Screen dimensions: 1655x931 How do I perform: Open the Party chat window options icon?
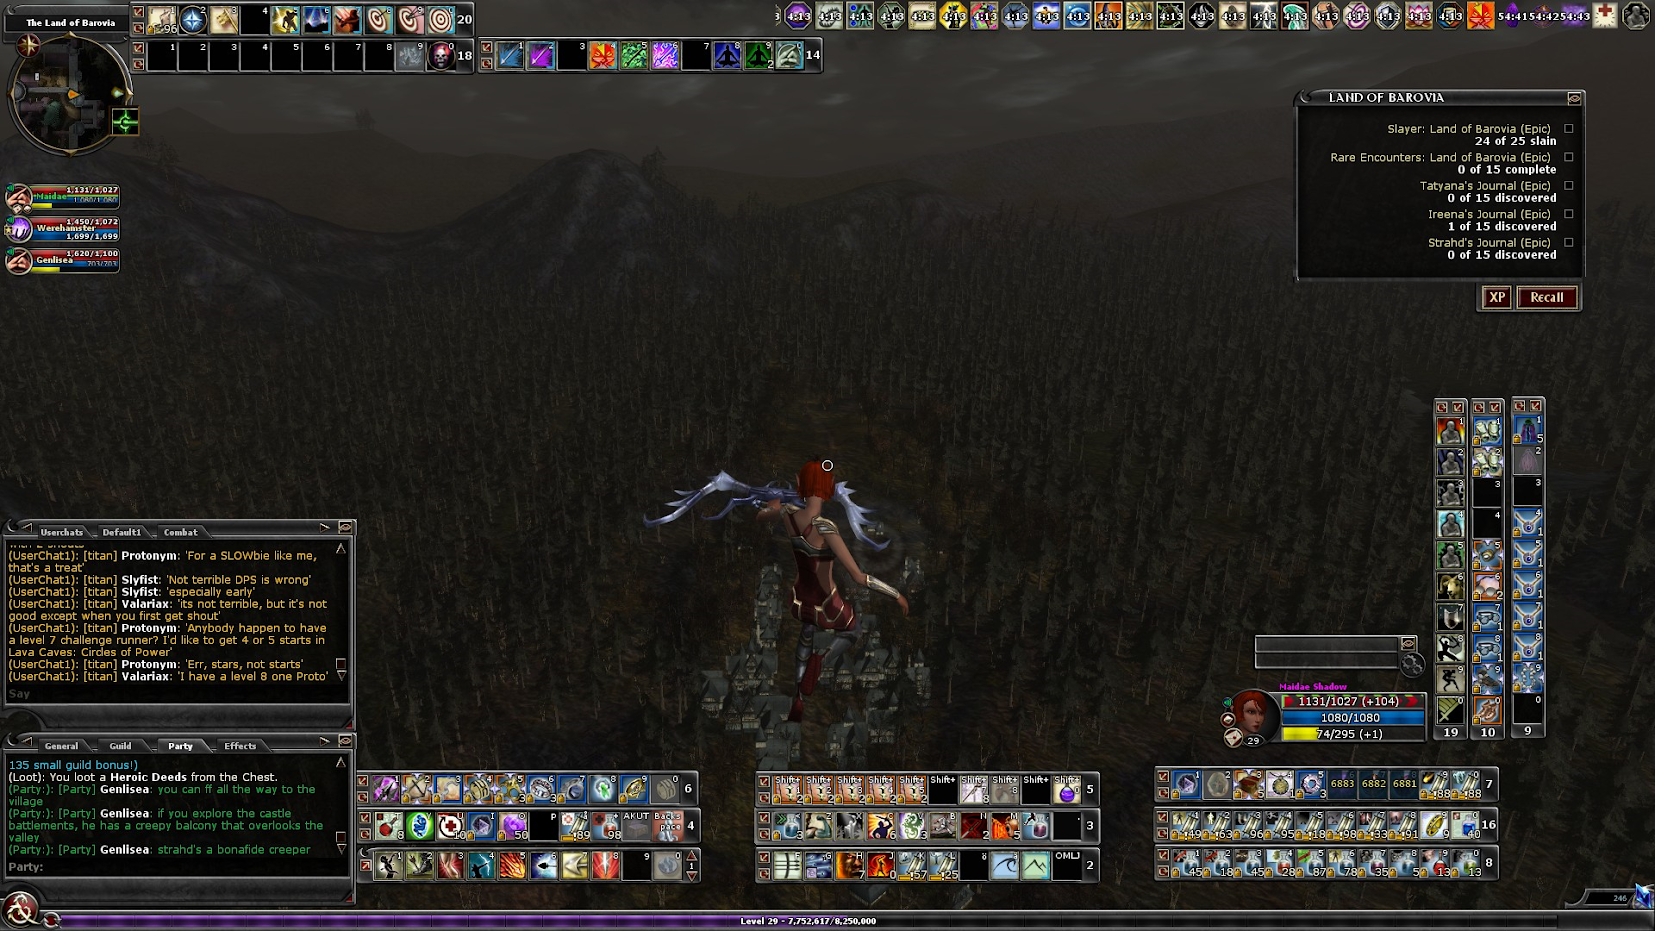pos(345,741)
